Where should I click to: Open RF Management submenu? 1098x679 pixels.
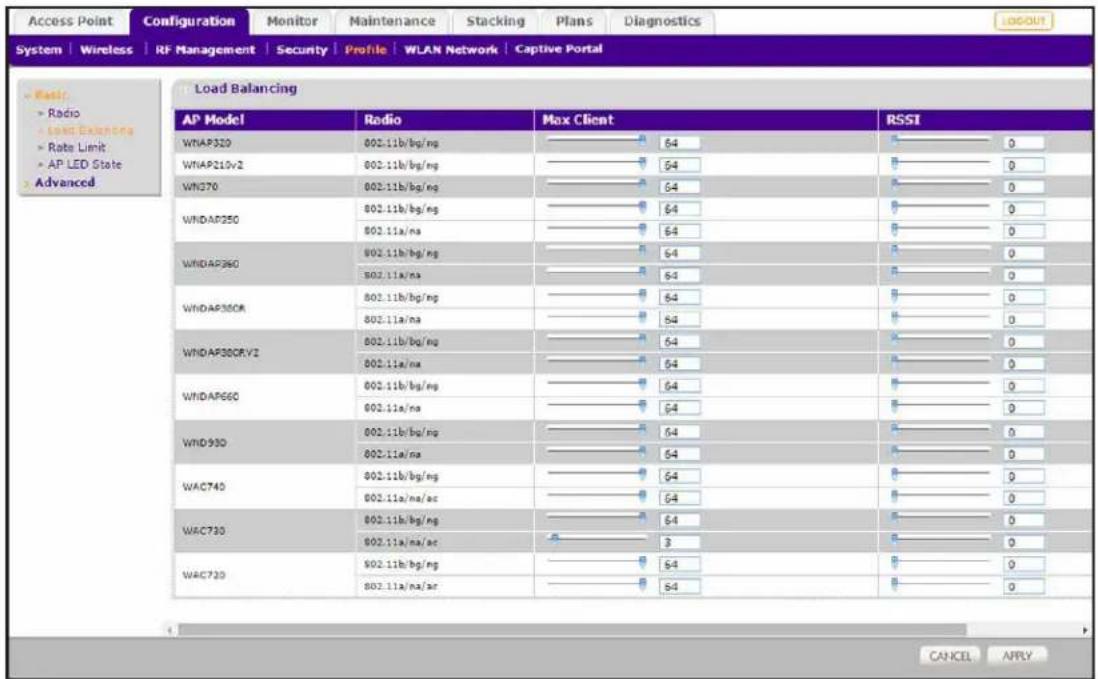coord(205,50)
